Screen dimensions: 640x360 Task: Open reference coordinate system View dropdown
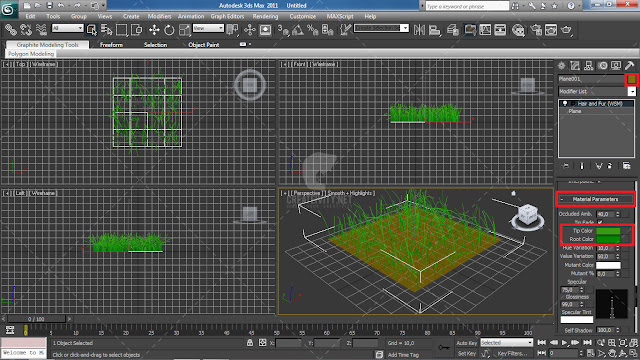[x=208, y=28]
